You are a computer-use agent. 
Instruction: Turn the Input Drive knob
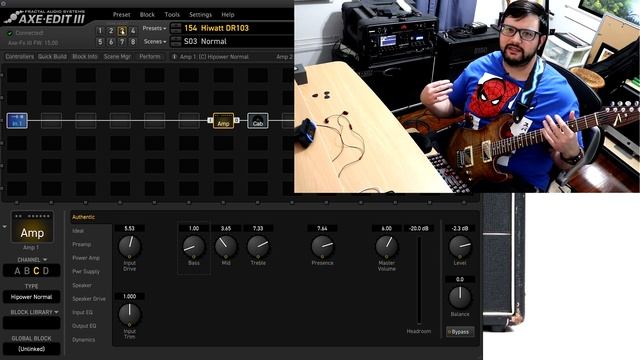[x=129, y=247]
